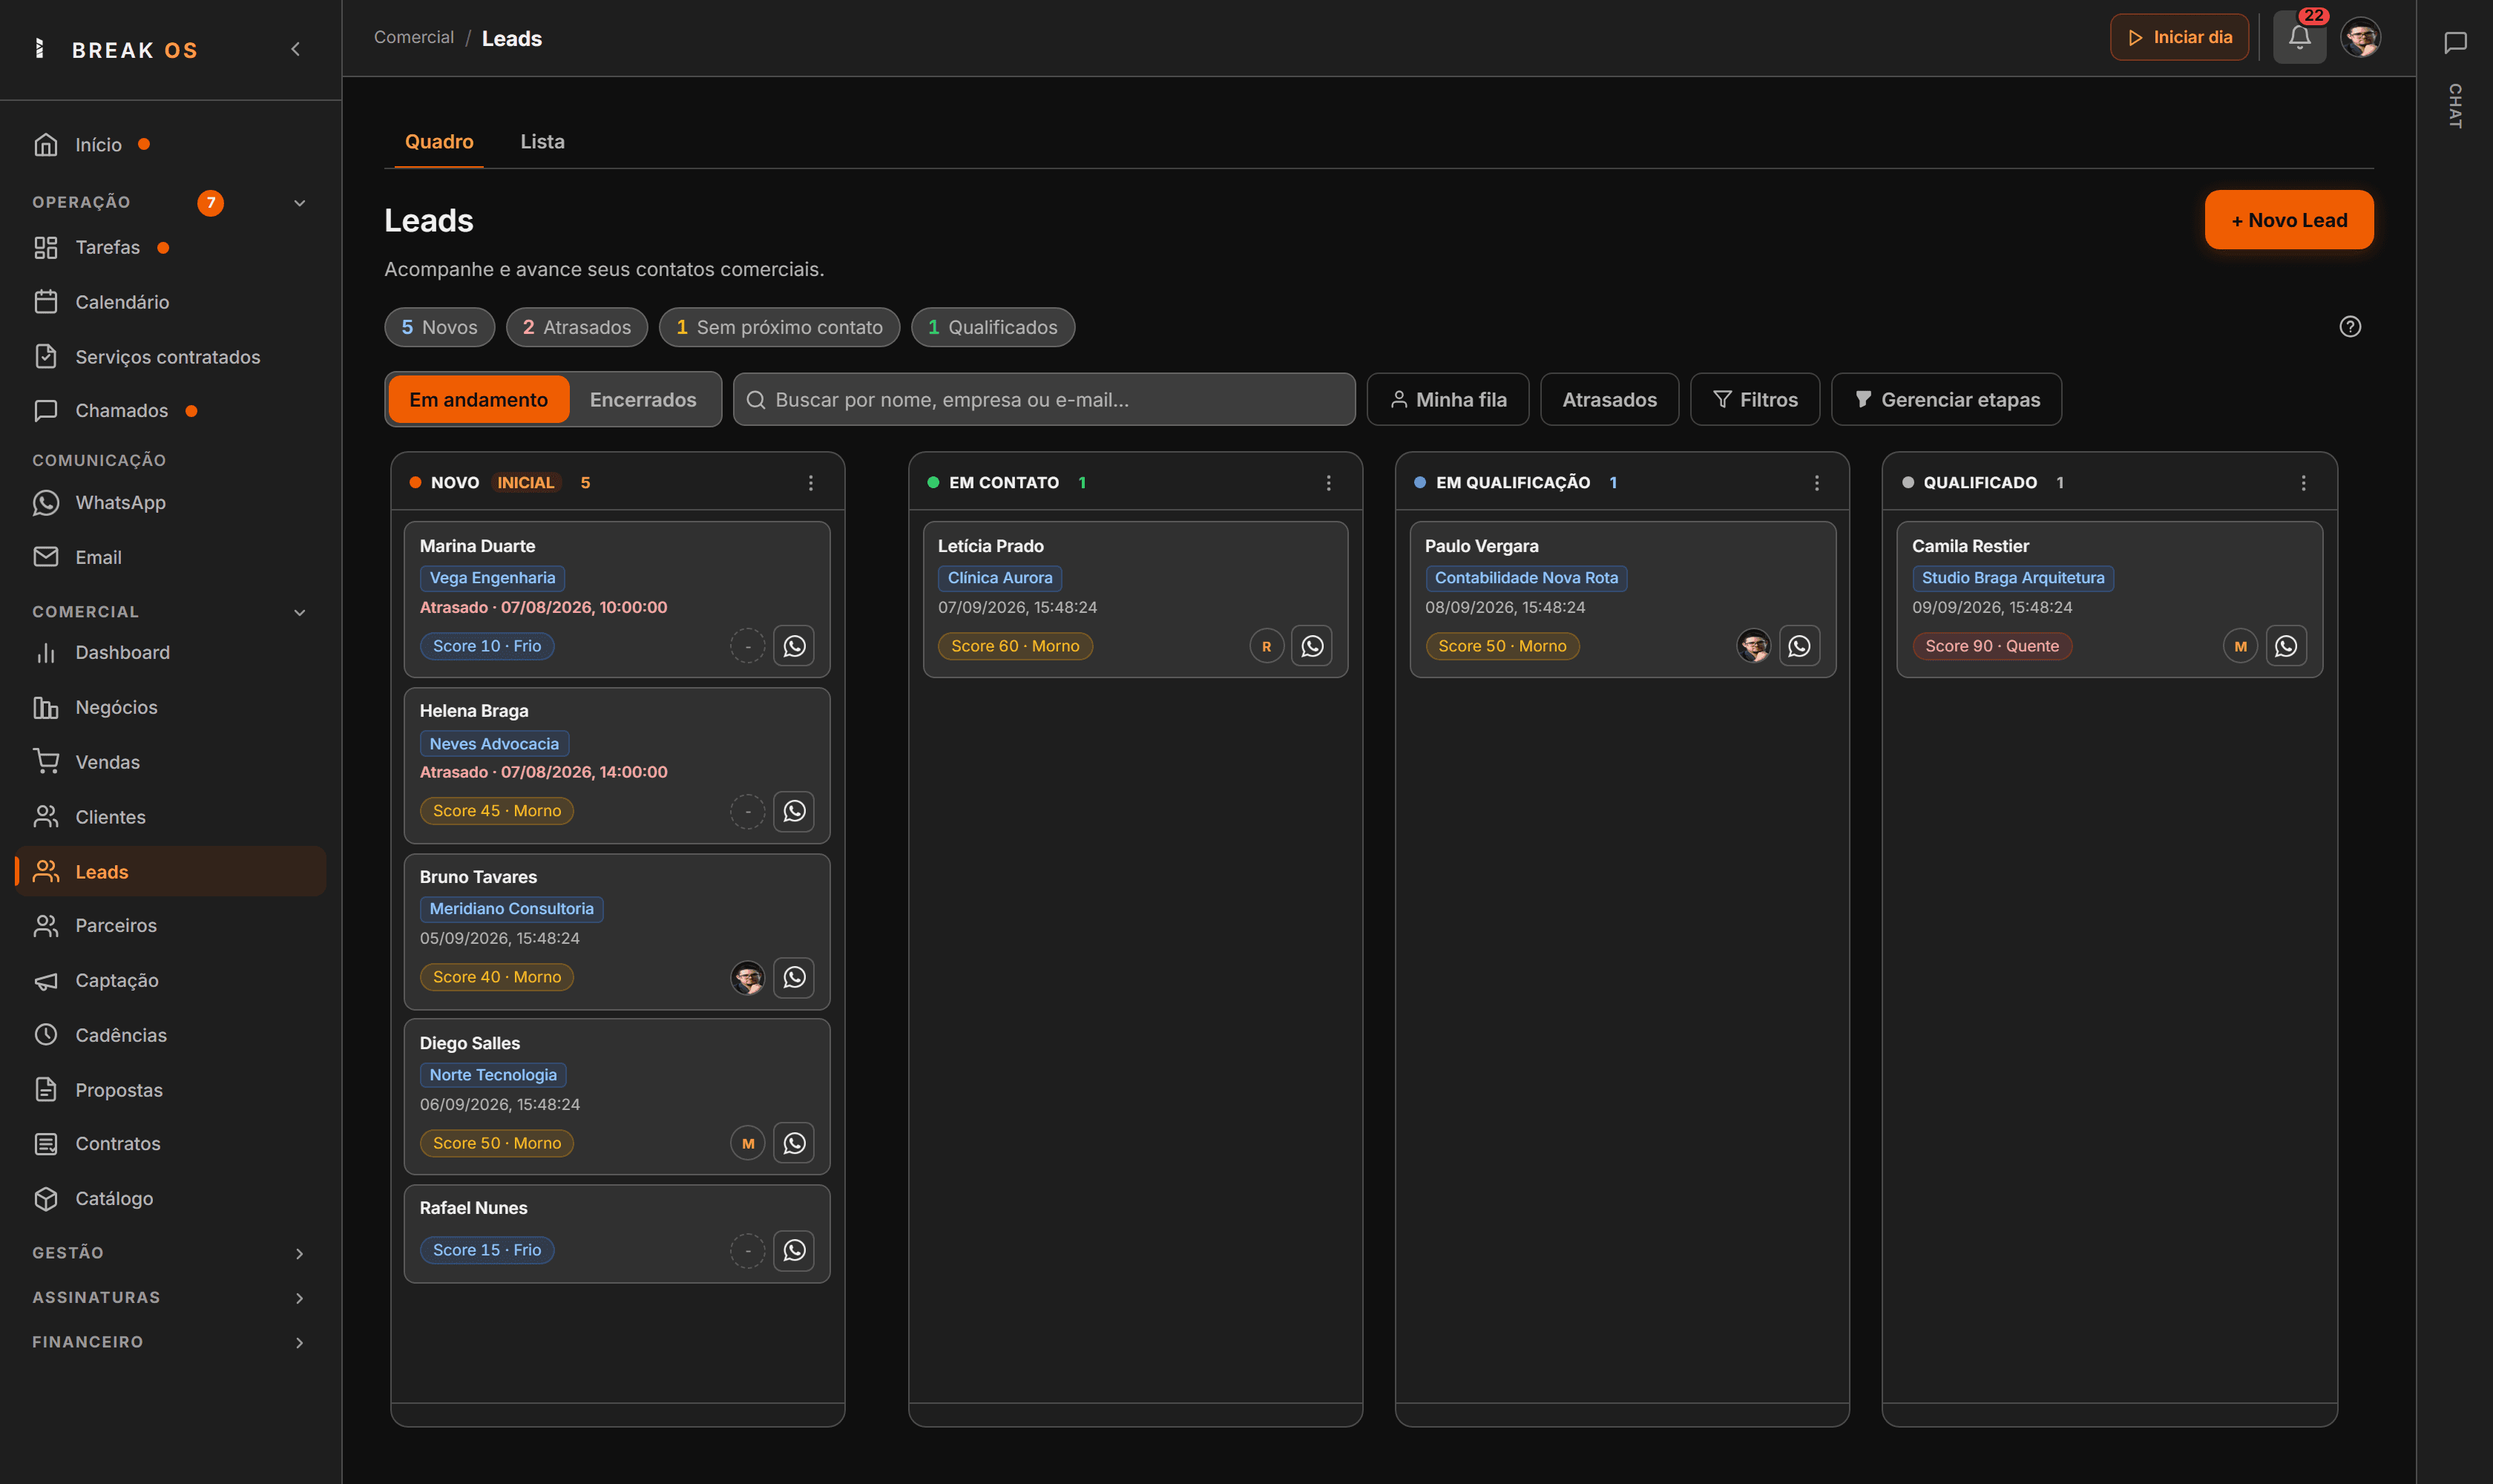The width and height of the screenshot is (2493, 1484).
Task: Open Propostas in the sidebar menu
Action: (x=170, y=1090)
